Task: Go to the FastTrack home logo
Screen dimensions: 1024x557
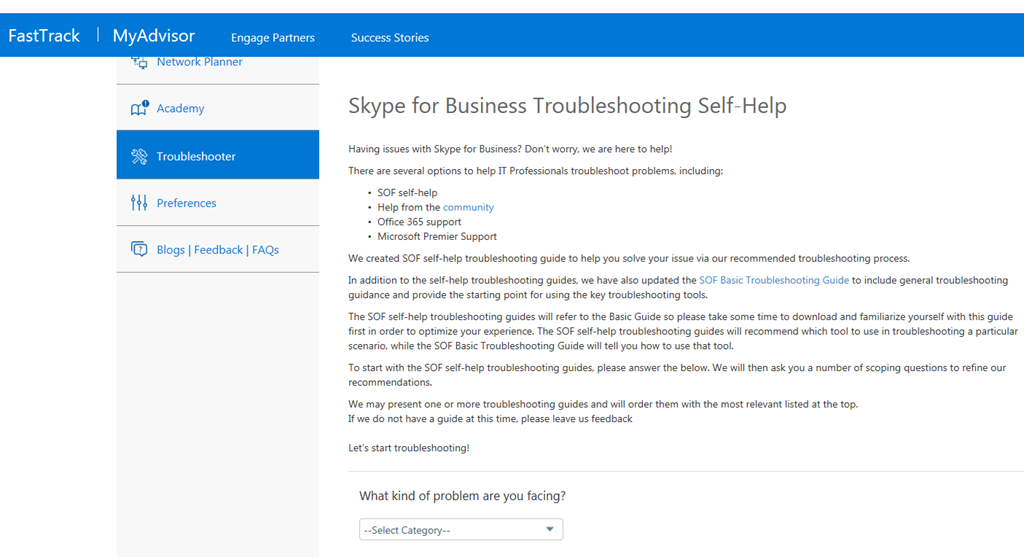Action: 44,36
